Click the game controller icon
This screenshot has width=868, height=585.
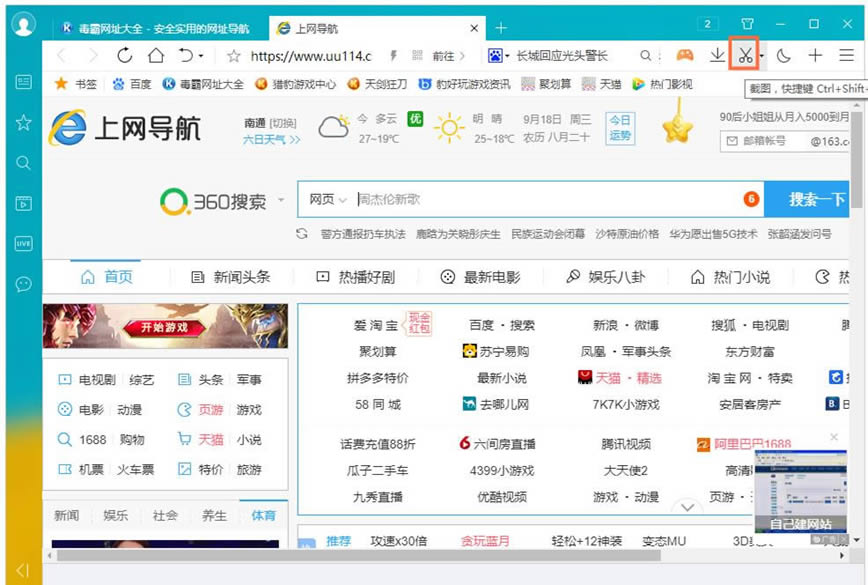684,56
